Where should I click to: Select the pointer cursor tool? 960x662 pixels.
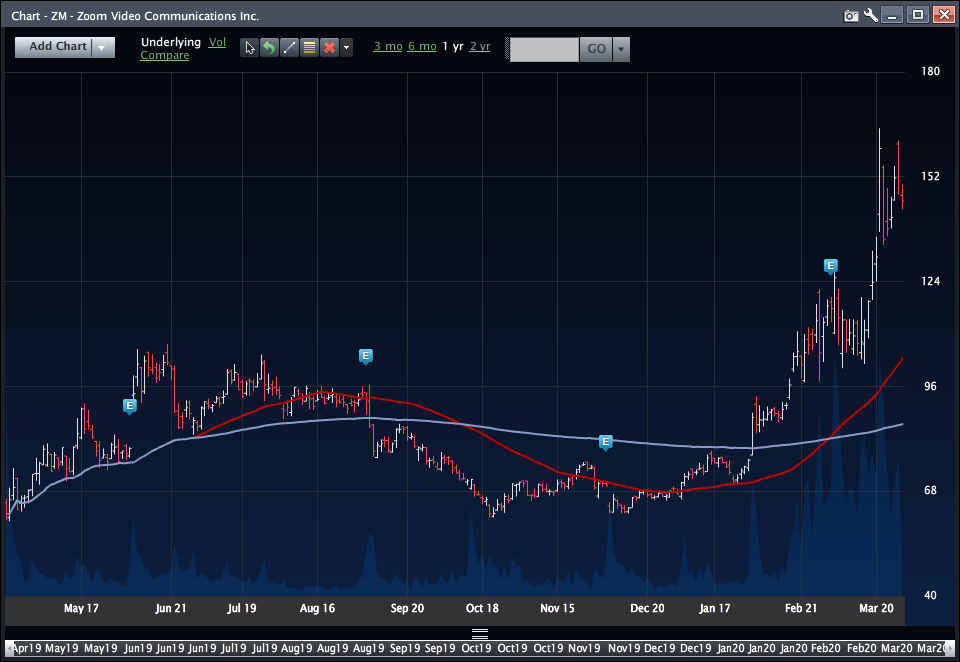249,48
